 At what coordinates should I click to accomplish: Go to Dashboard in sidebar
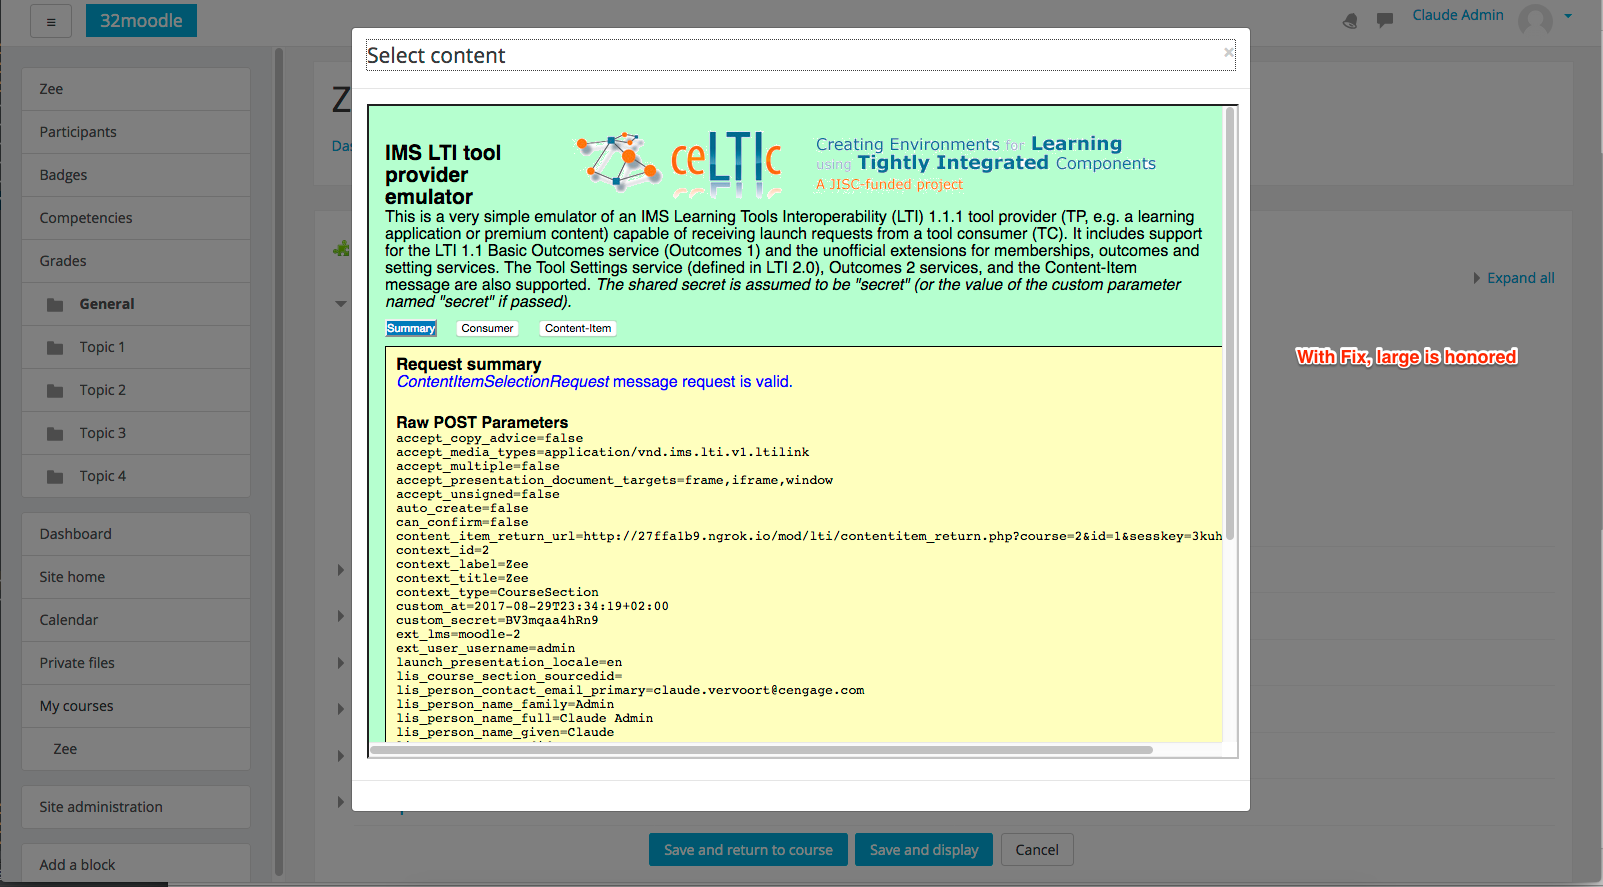point(136,534)
